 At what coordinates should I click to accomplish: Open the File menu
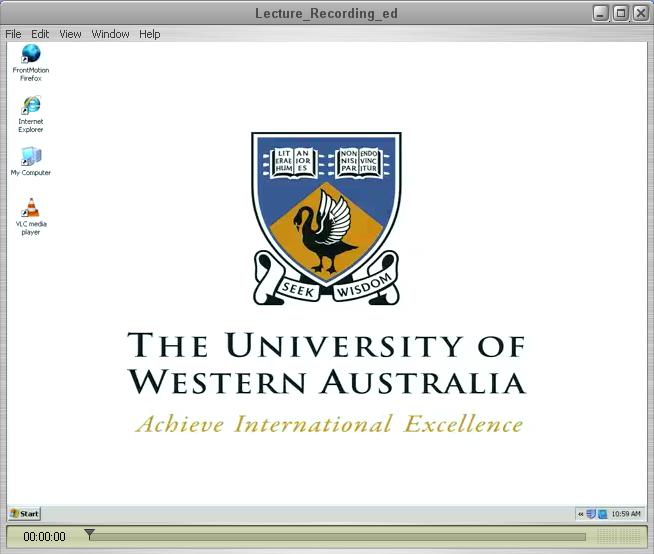[x=13, y=34]
